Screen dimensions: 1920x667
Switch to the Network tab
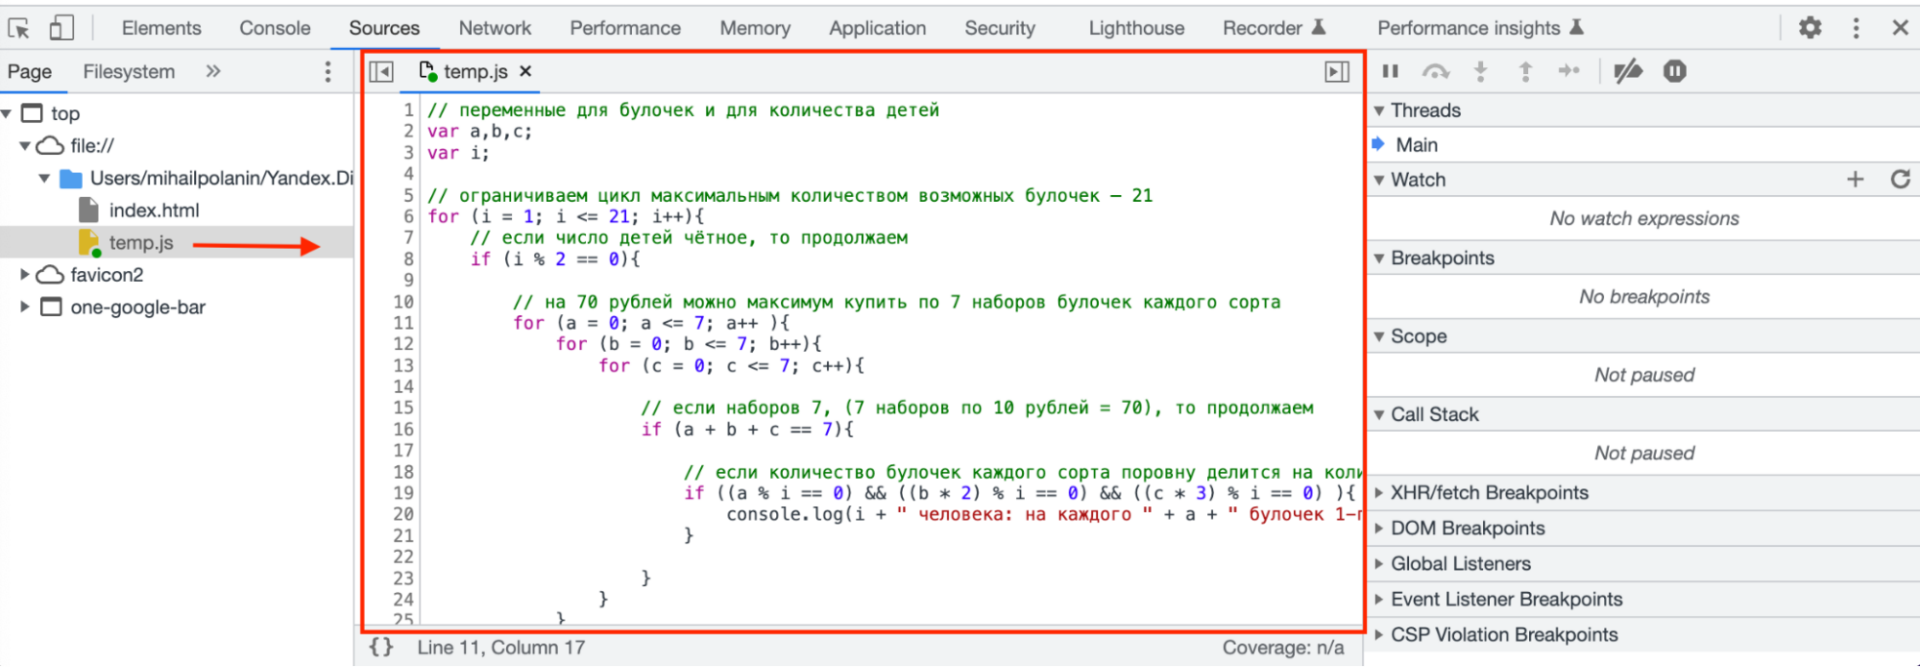point(494,28)
